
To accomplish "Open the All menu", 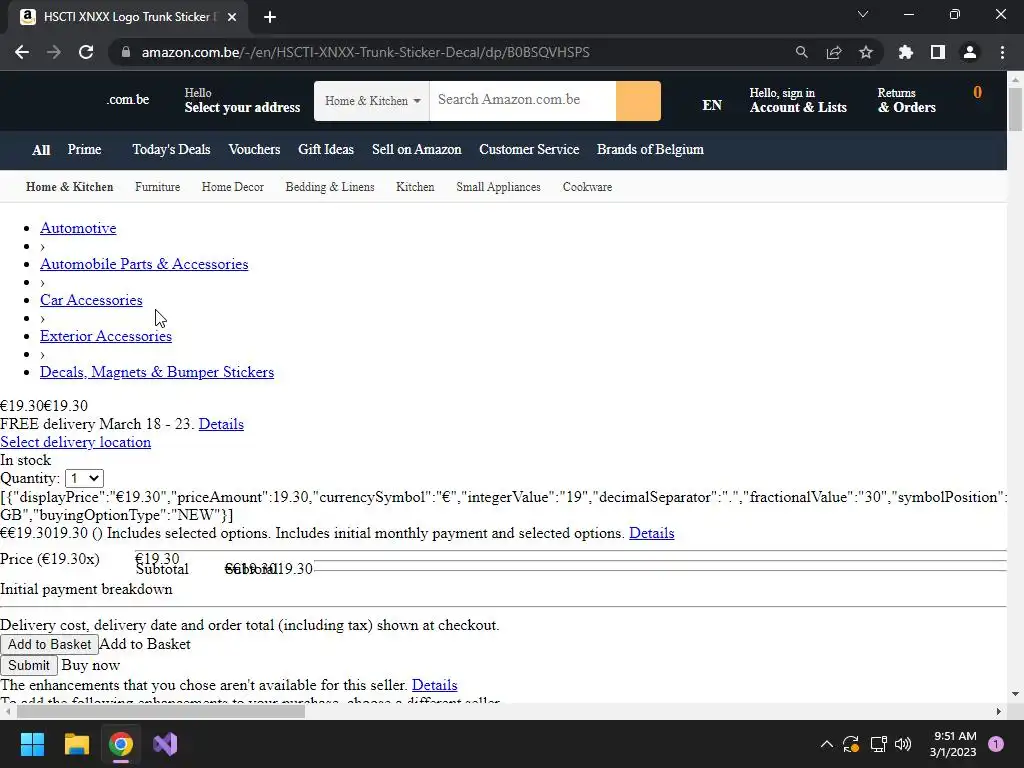I will (41, 150).
